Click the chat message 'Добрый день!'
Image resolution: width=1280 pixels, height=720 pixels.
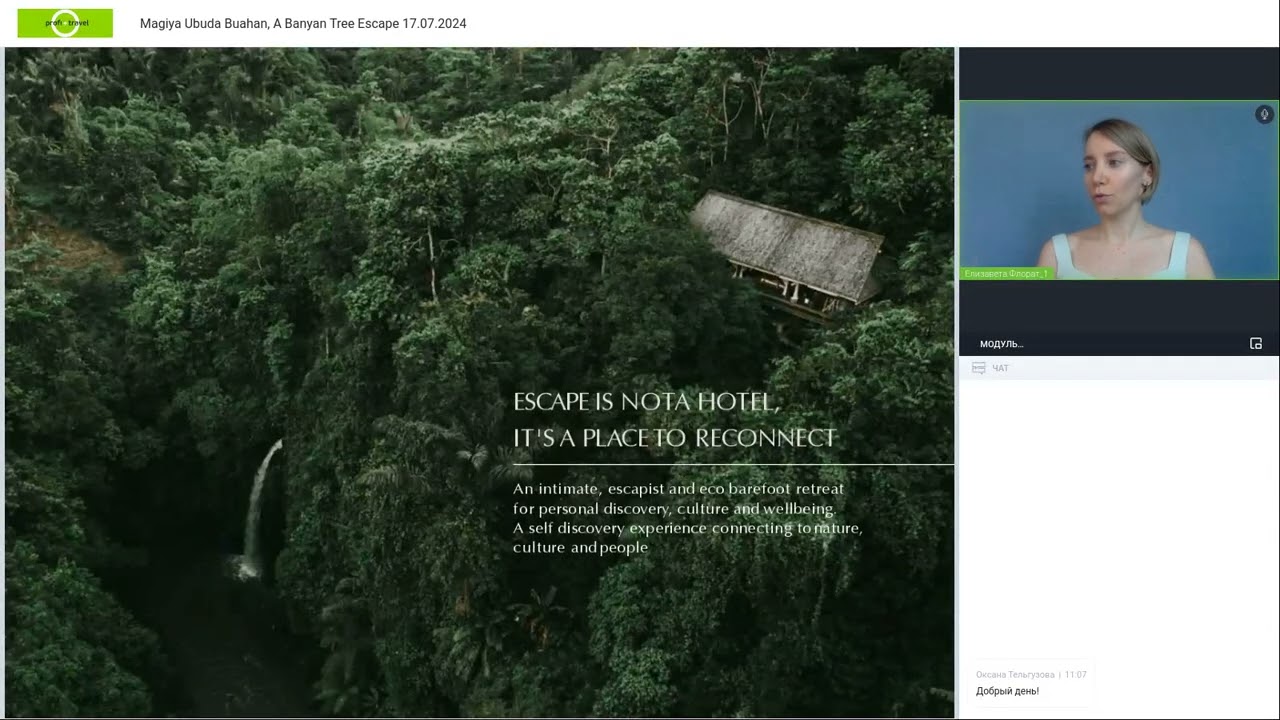pyautogui.click(x=1007, y=691)
